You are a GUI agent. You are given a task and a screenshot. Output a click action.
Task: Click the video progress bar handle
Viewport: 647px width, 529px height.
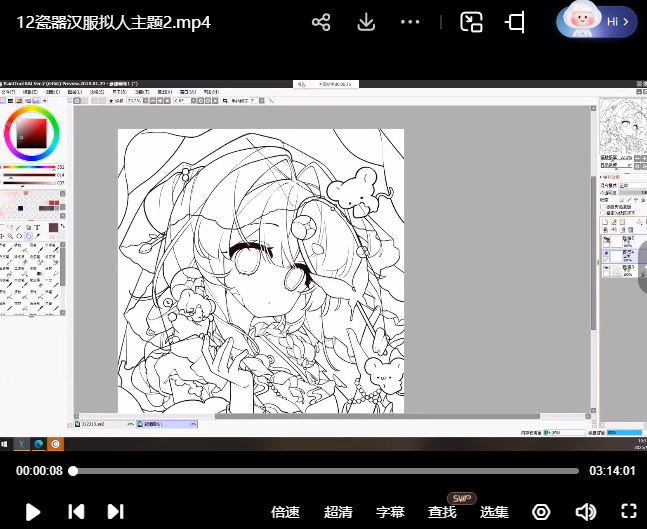(73, 471)
